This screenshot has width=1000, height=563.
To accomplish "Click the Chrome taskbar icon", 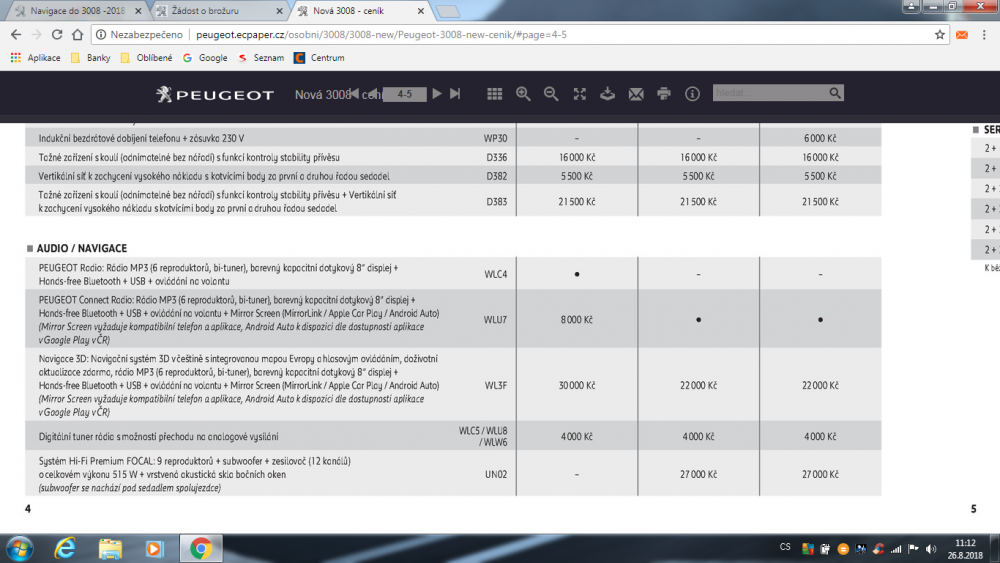I will point(201,548).
